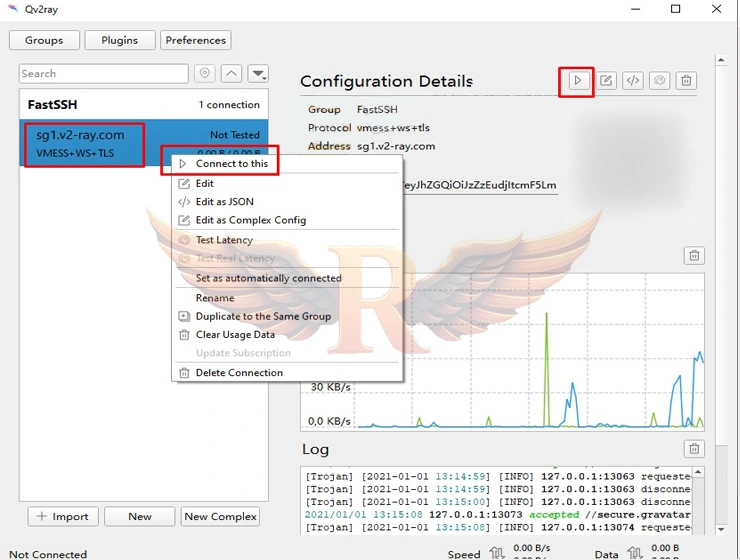Click the edit as JSON code icon
740x560 pixels.
pos(633,81)
